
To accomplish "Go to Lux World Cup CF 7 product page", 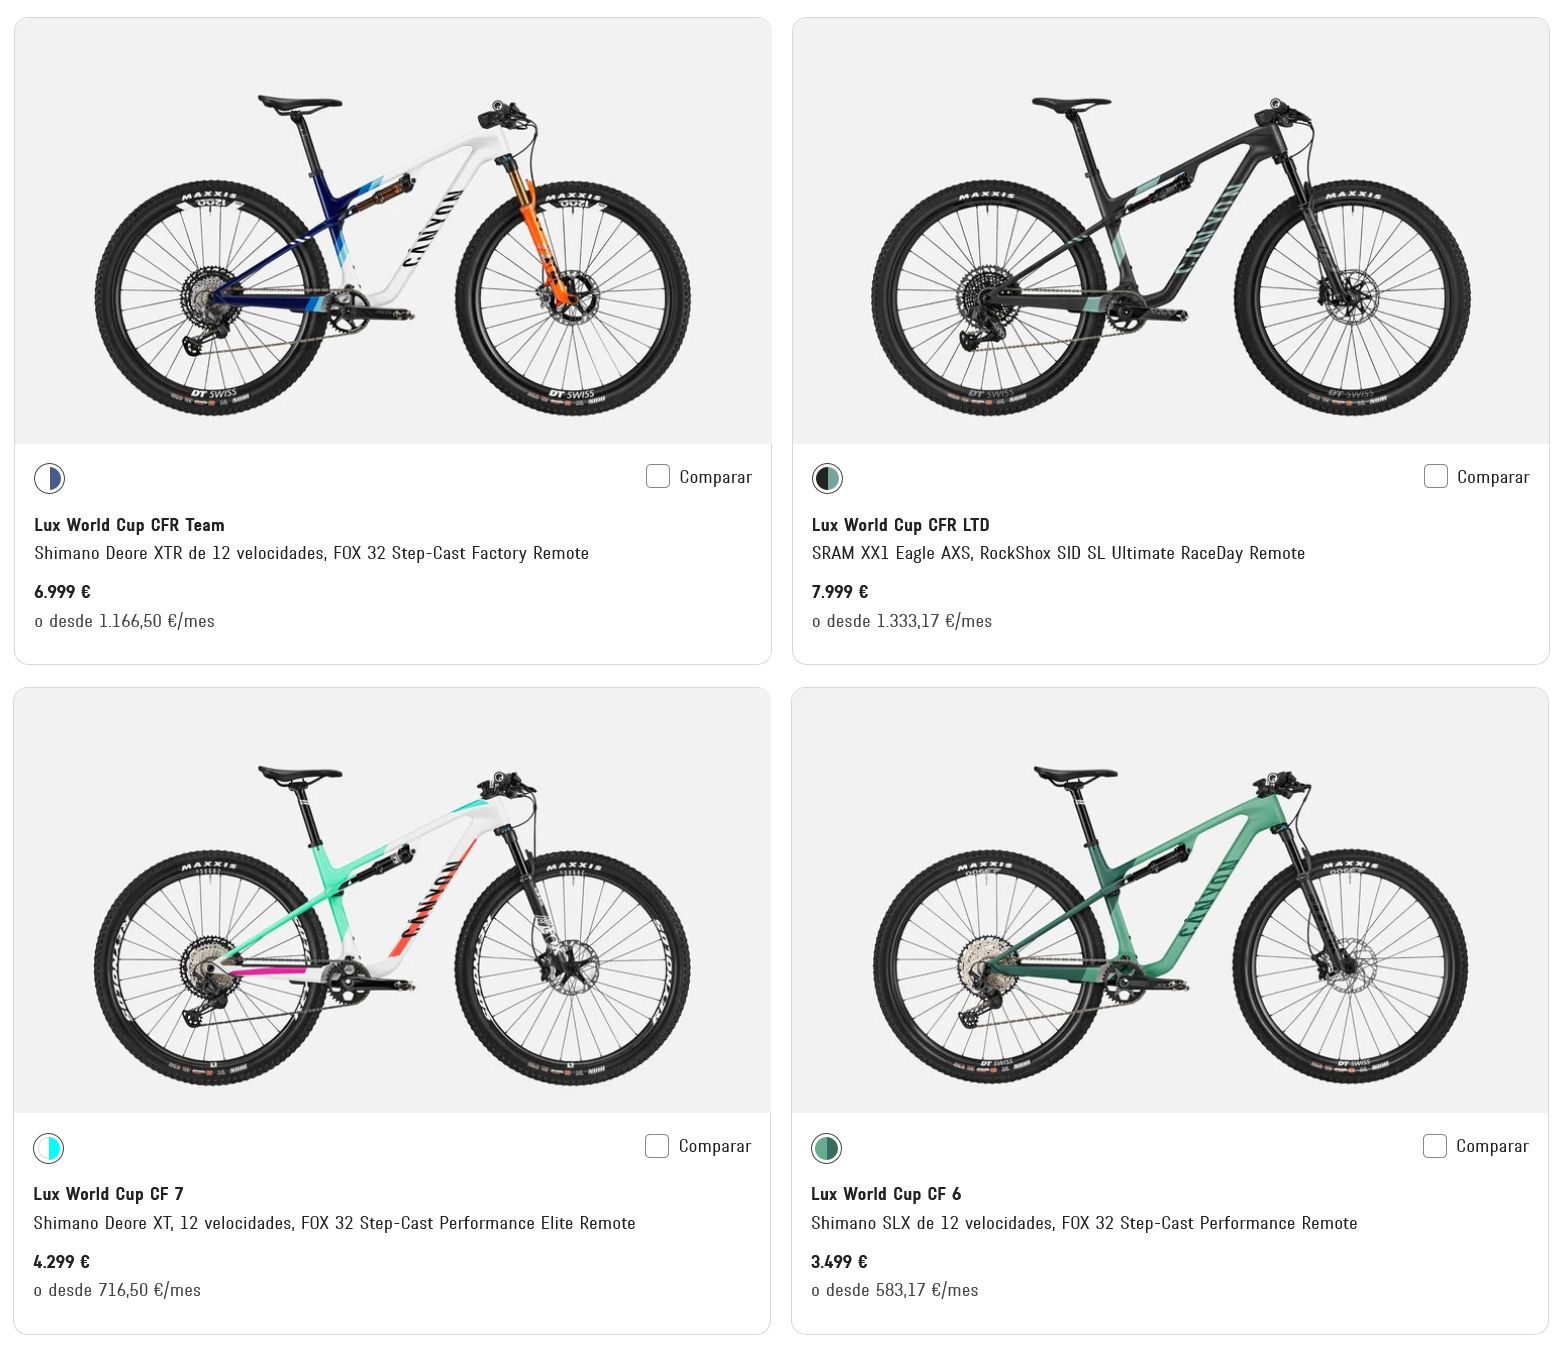I will pyautogui.click(x=108, y=1194).
